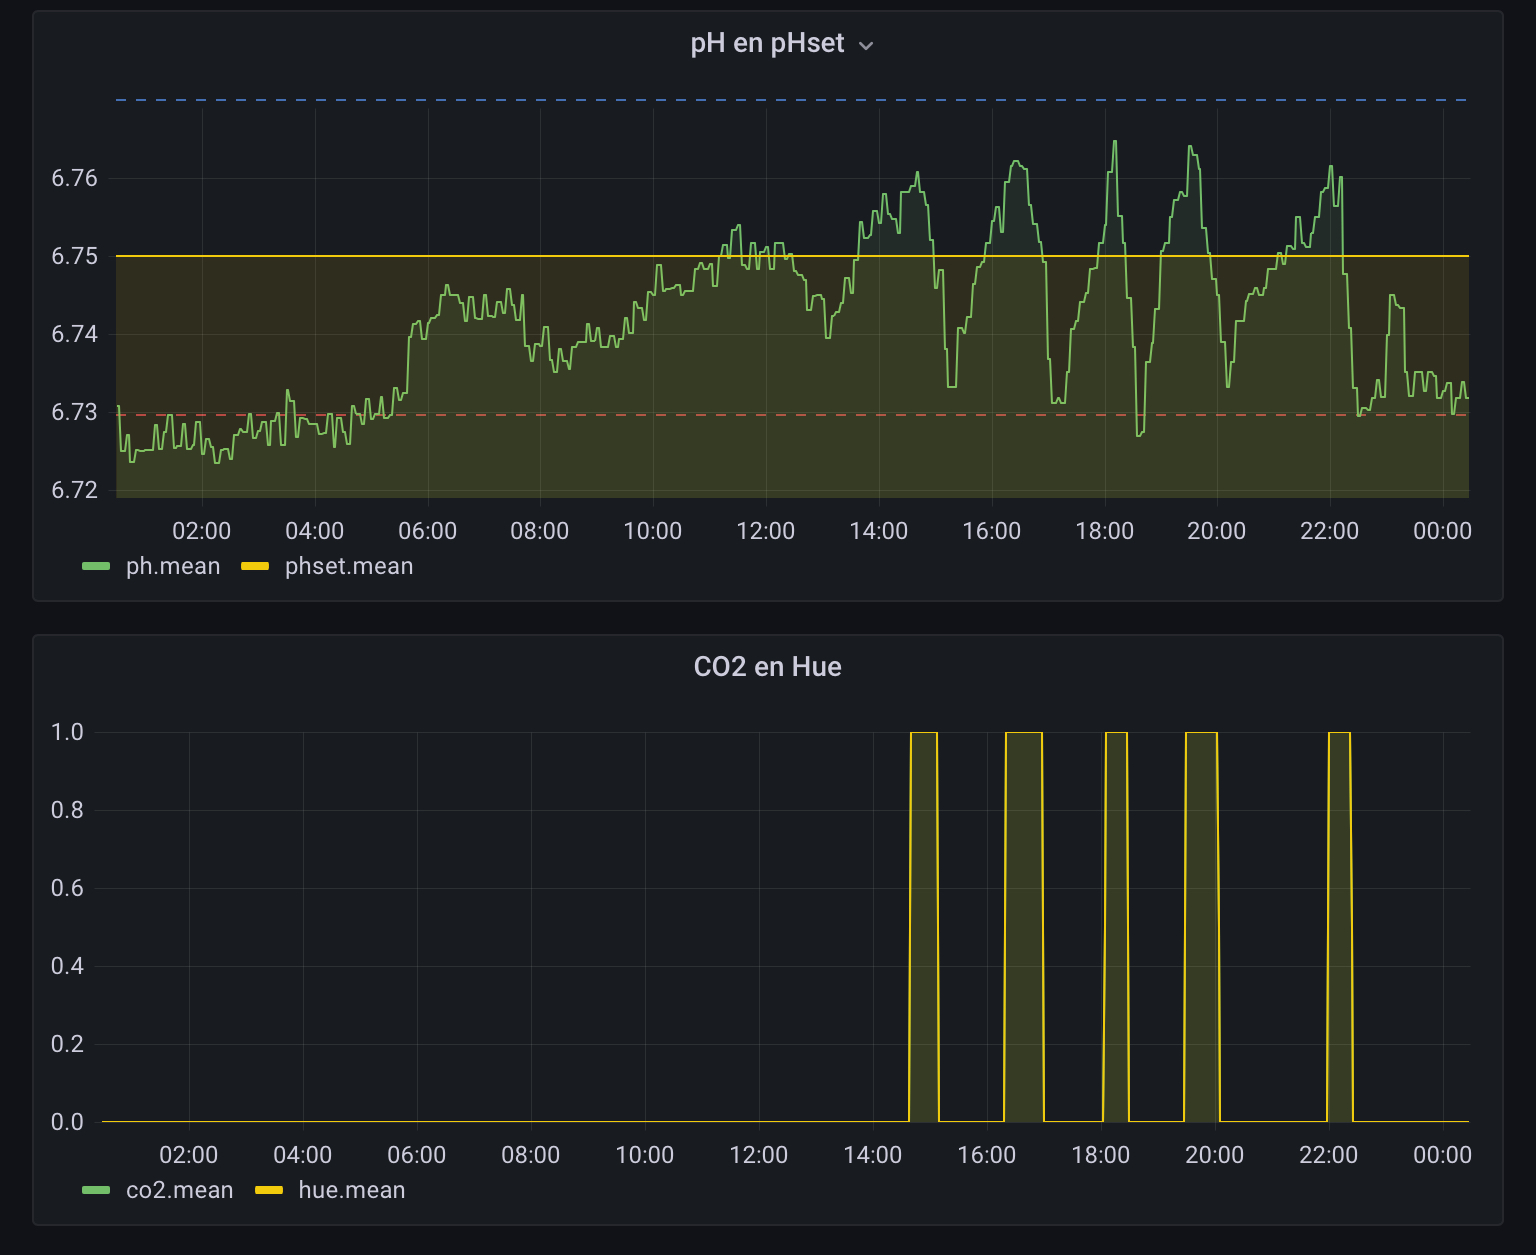Click the 6.76 y-axis label
1536x1255 pixels.
point(74,178)
